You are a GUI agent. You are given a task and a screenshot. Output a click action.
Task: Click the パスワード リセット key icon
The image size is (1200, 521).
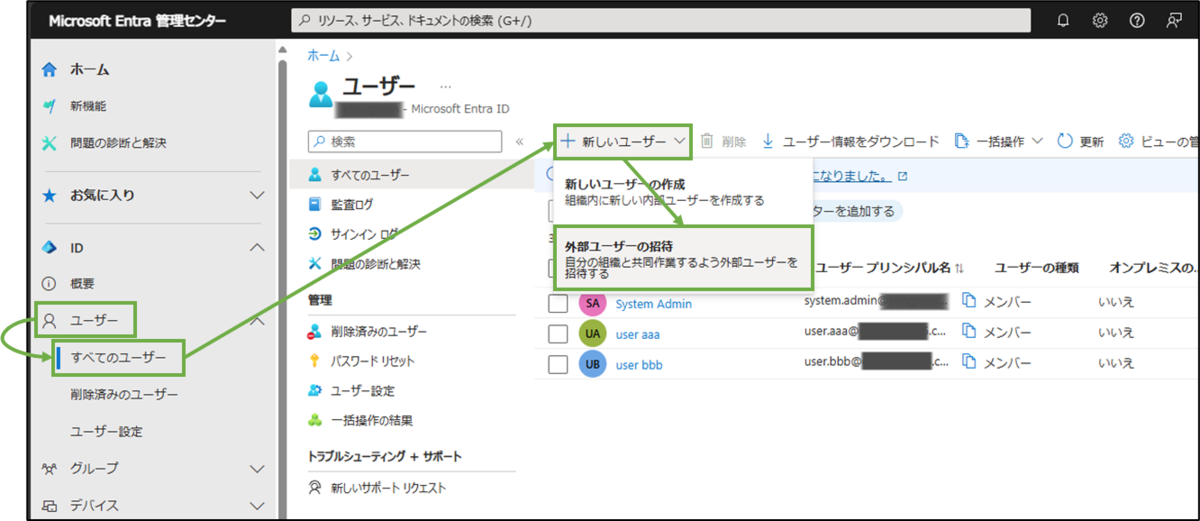[314, 361]
